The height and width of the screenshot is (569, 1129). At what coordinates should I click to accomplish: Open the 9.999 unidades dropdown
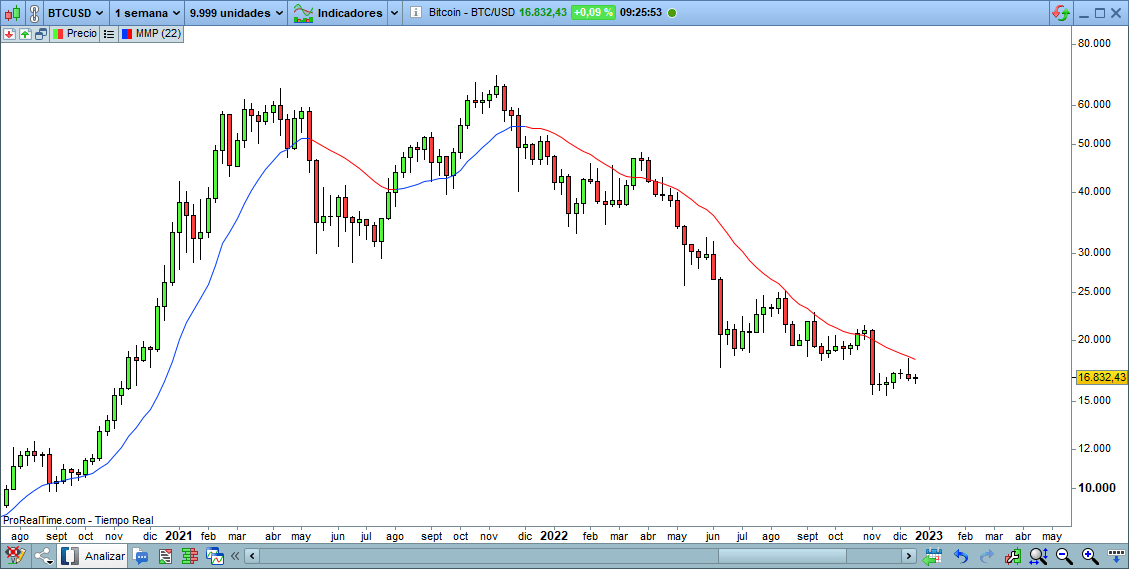pos(236,13)
